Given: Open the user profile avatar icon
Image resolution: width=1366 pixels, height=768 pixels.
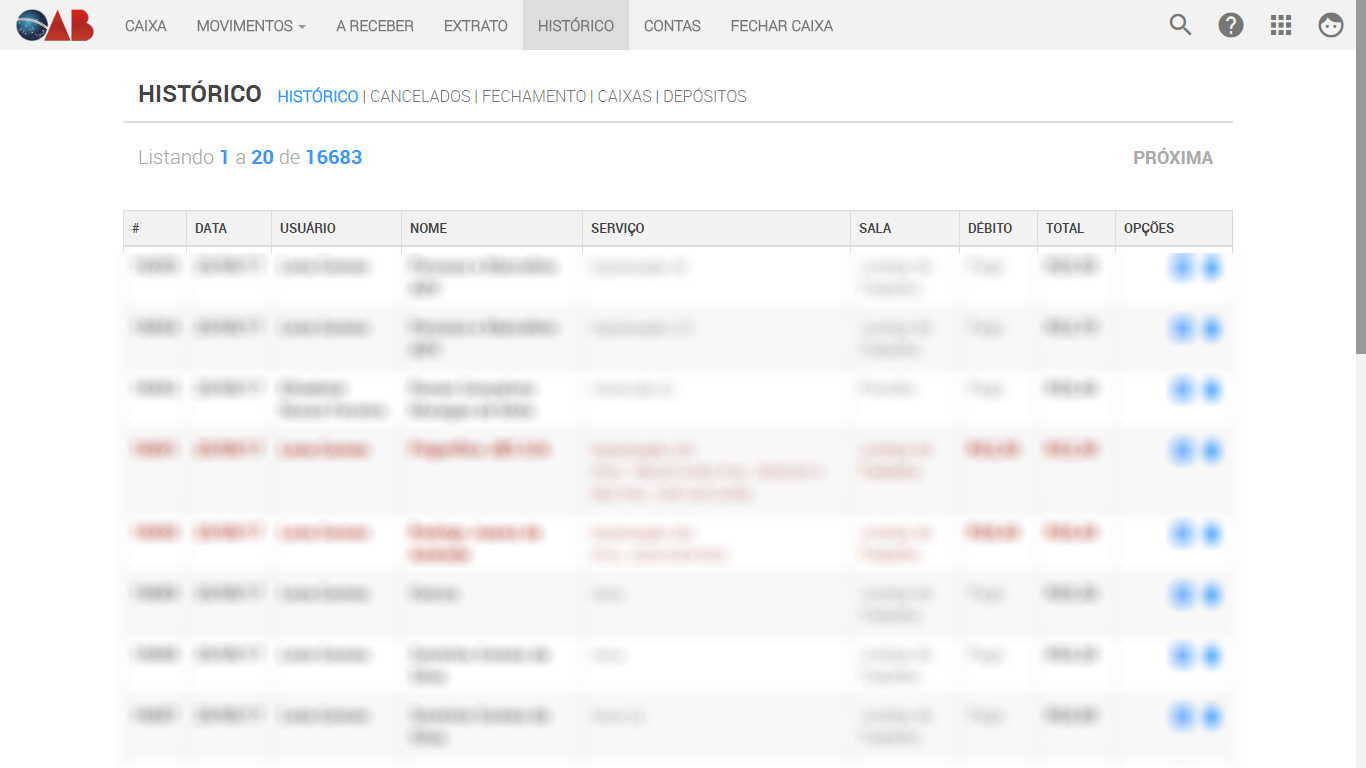Looking at the screenshot, I should 1330,25.
